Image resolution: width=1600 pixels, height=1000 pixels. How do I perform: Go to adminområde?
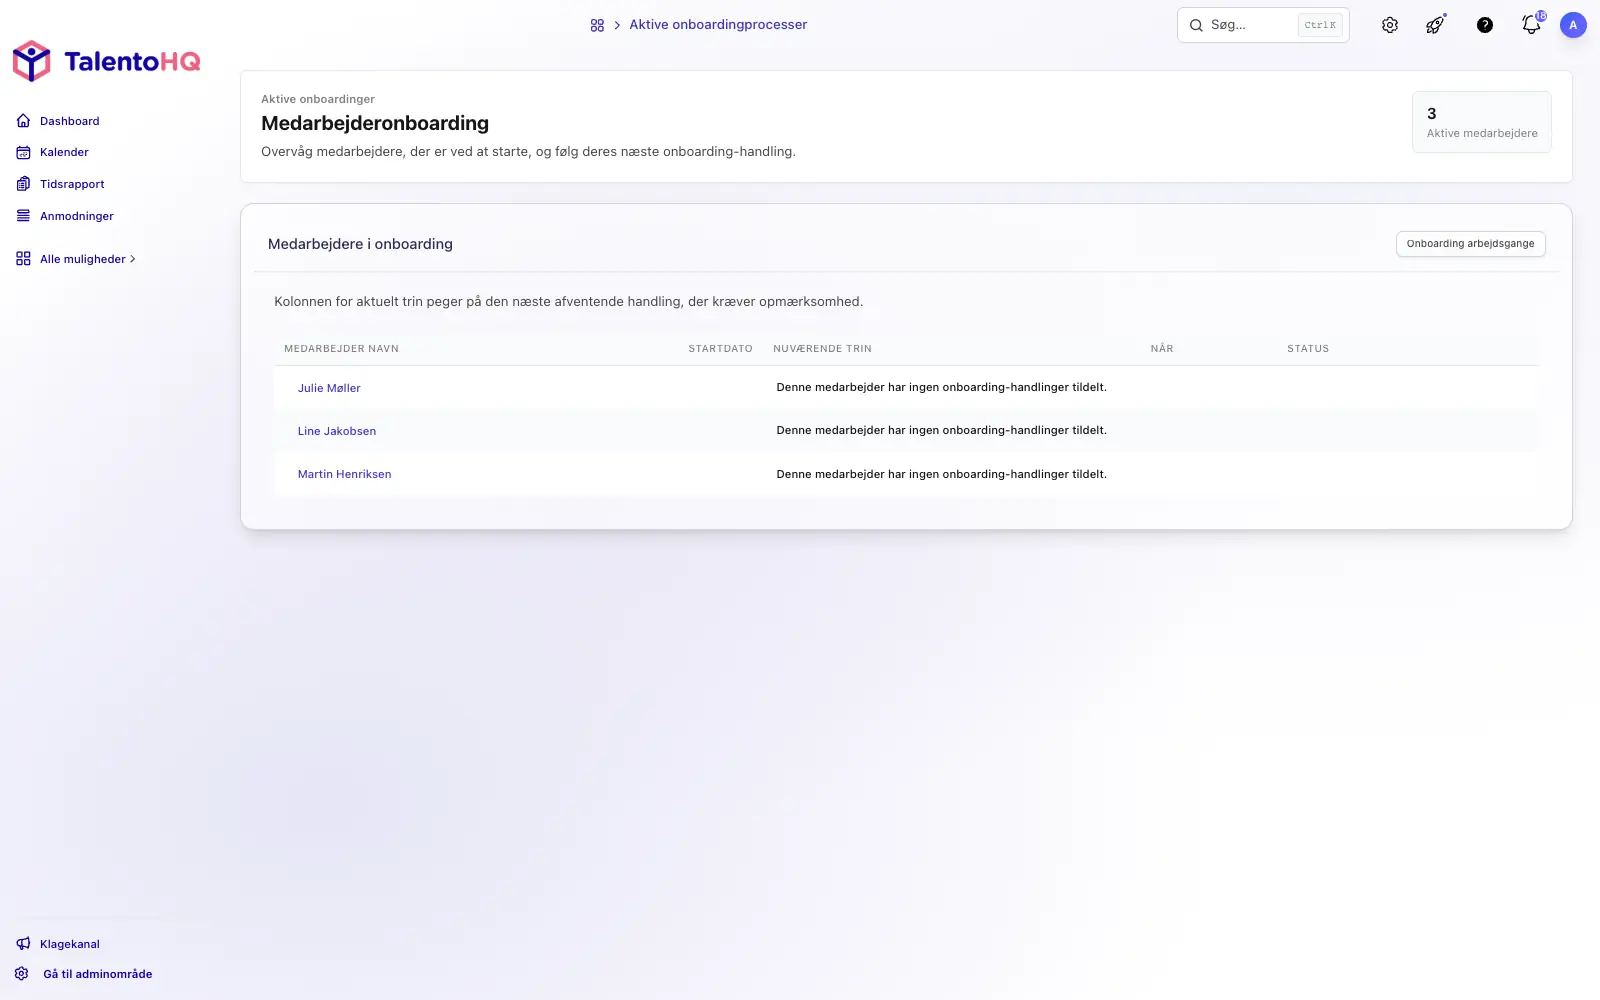(98, 974)
